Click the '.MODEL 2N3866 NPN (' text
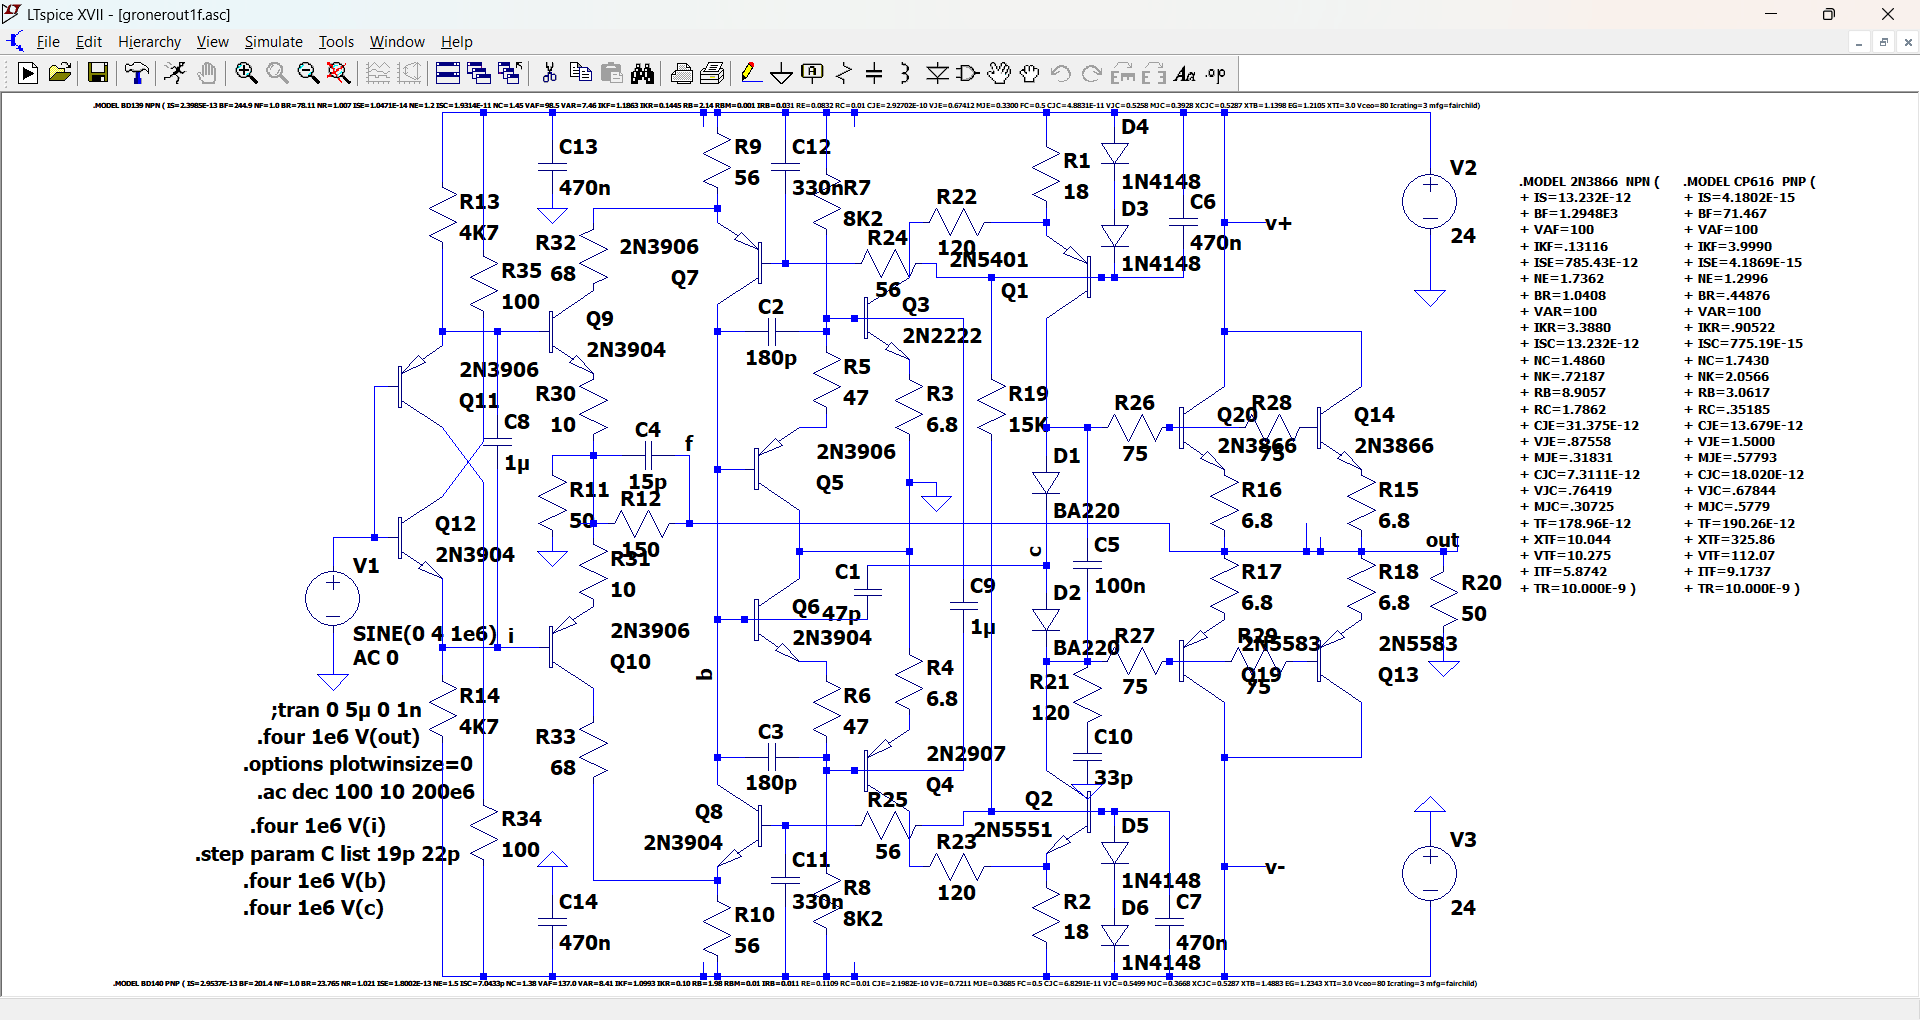1920x1020 pixels. [x=1589, y=181]
